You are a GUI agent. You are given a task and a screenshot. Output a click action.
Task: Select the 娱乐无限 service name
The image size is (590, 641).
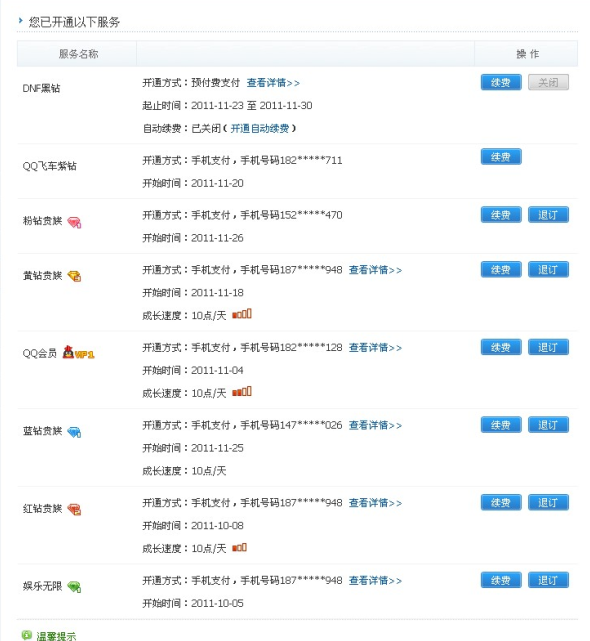pyautogui.click(x=42, y=587)
